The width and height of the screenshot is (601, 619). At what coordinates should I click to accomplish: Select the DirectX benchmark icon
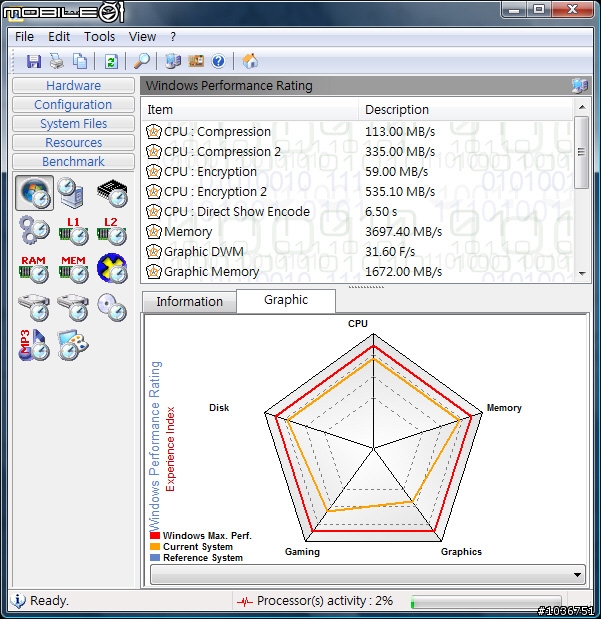112,268
